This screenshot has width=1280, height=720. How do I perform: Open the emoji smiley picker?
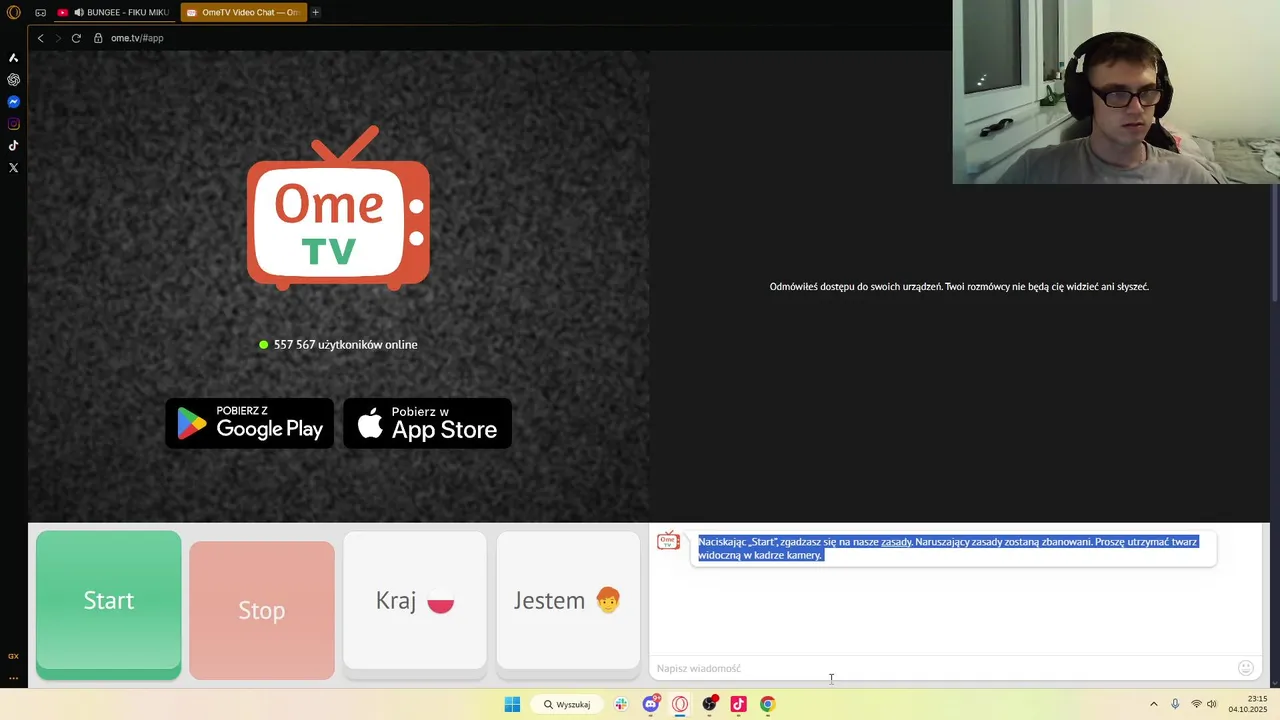(1246, 668)
